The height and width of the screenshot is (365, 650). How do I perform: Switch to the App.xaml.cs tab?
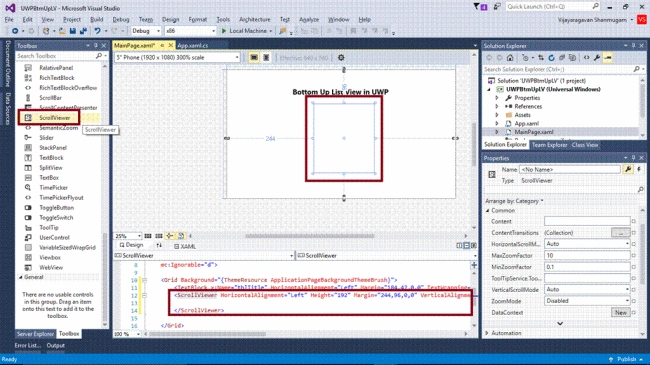point(192,45)
